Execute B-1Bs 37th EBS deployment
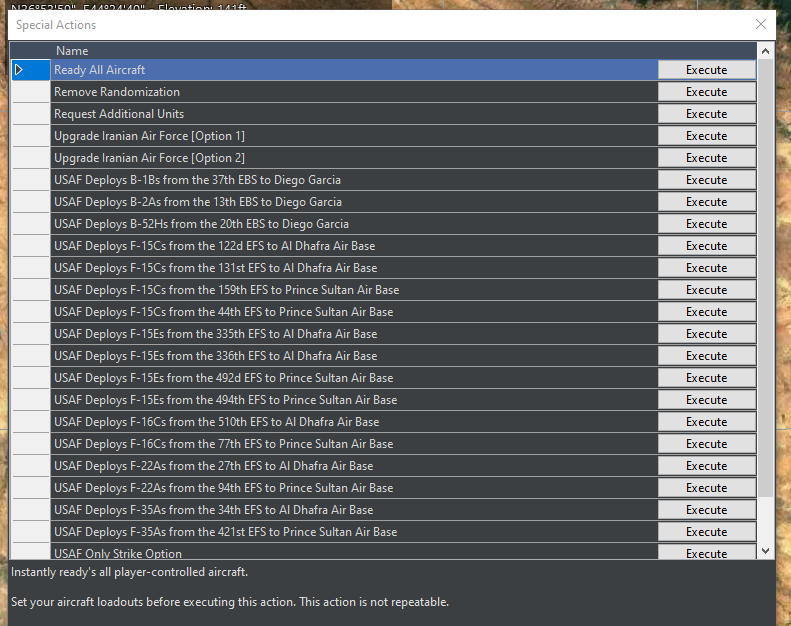Viewport: 791px width, 626px height. (707, 180)
